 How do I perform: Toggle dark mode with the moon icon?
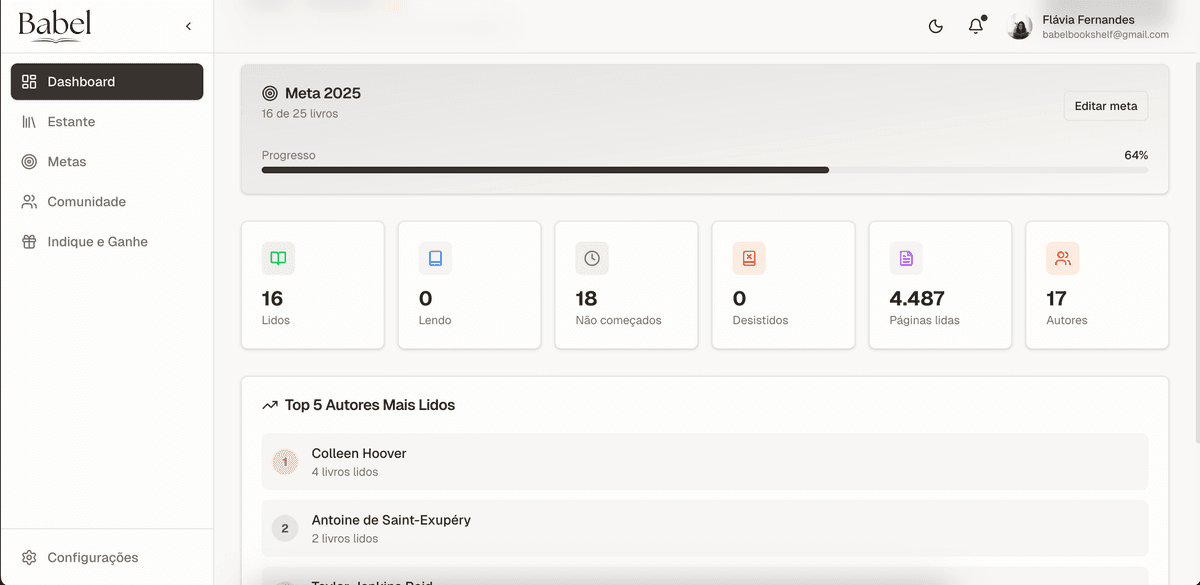(x=935, y=26)
